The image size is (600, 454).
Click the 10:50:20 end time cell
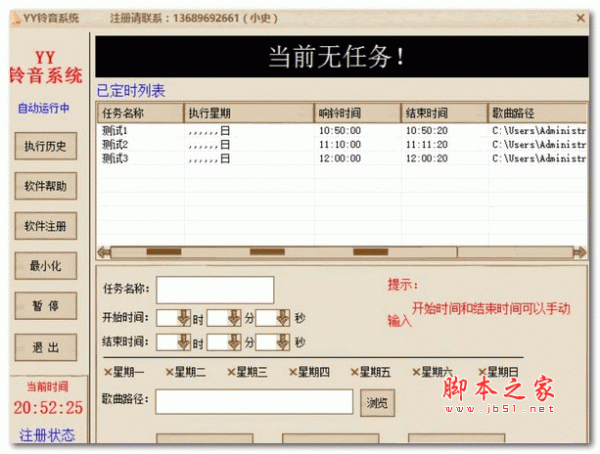[x=427, y=131]
